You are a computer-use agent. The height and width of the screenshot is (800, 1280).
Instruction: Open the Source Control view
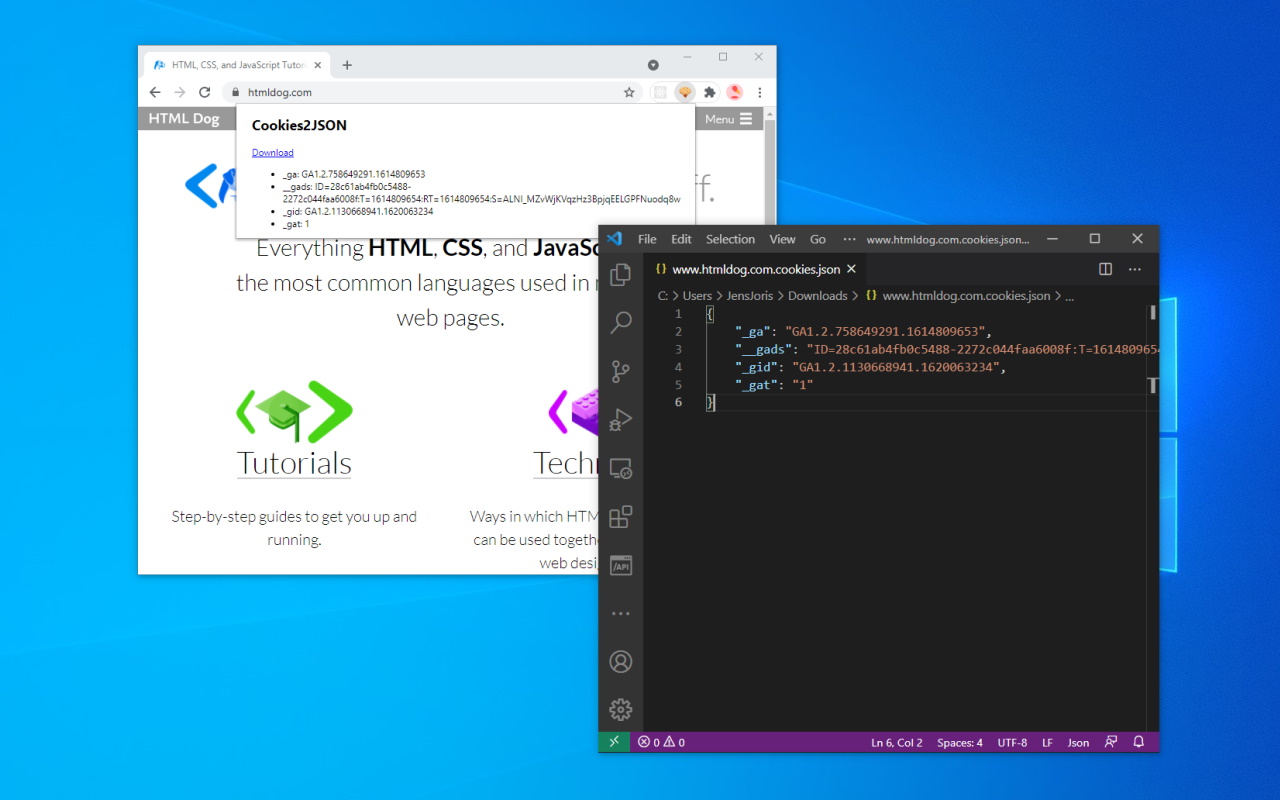[621, 371]
